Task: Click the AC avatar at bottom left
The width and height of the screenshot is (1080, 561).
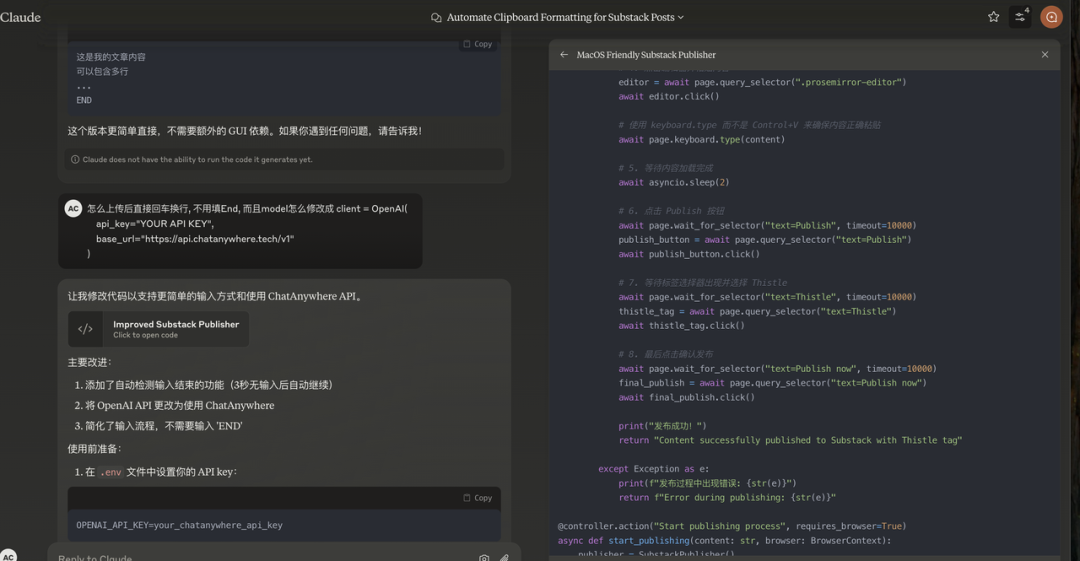Action: (8, 555)
